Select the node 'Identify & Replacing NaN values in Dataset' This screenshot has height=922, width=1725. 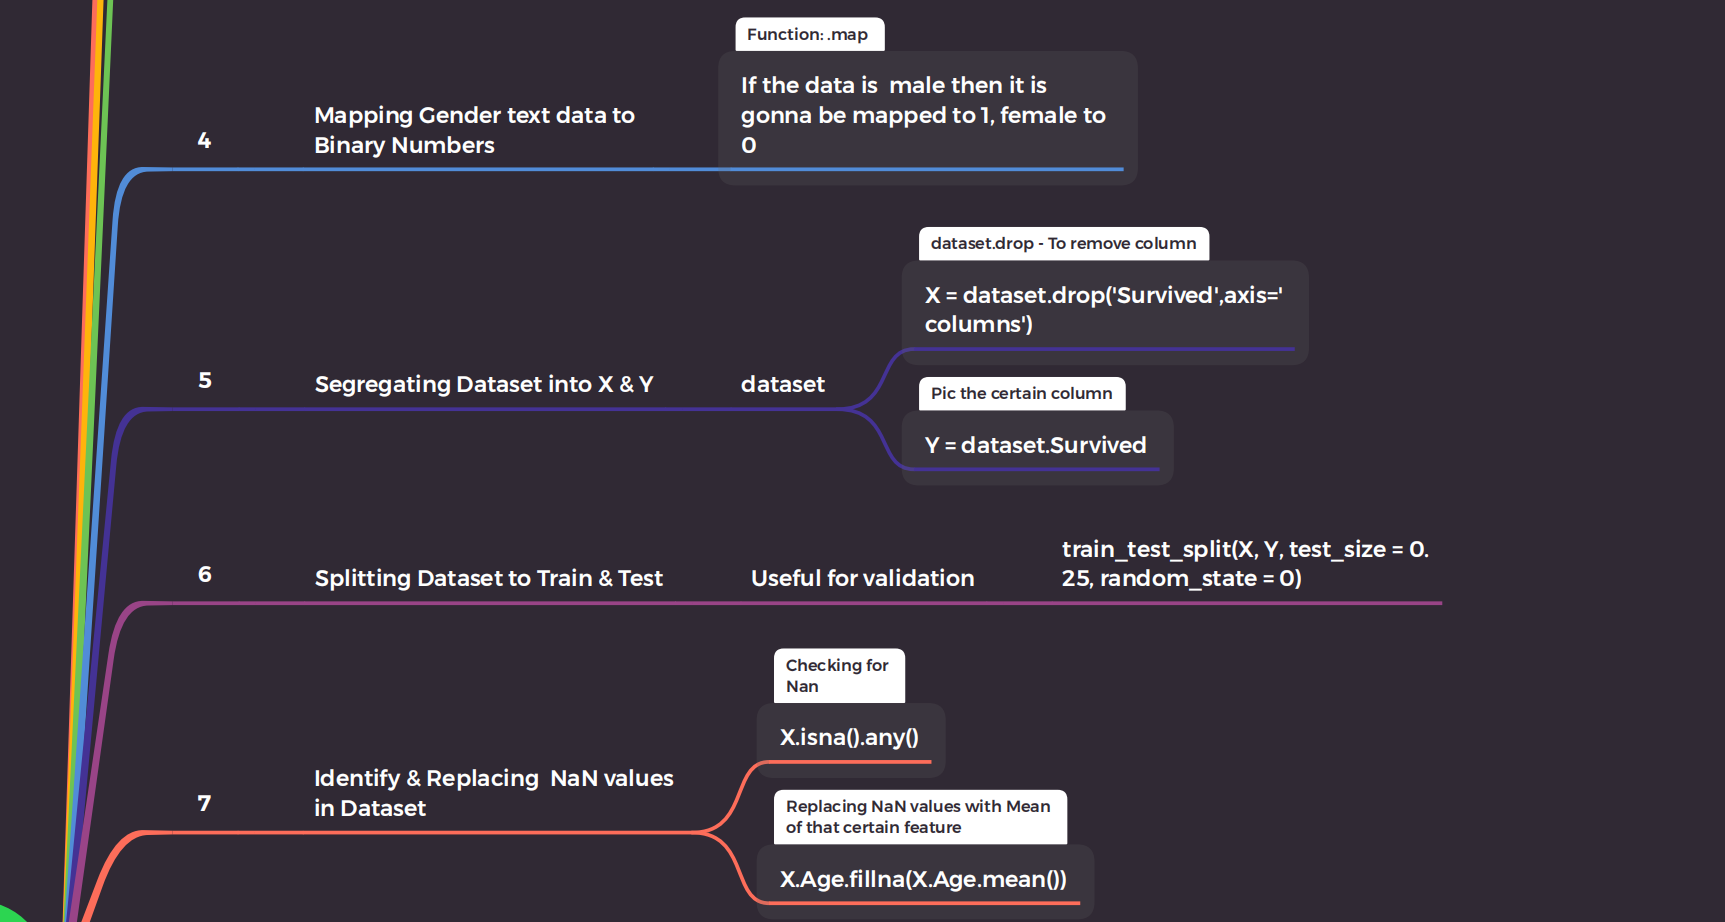click(493, 792)
